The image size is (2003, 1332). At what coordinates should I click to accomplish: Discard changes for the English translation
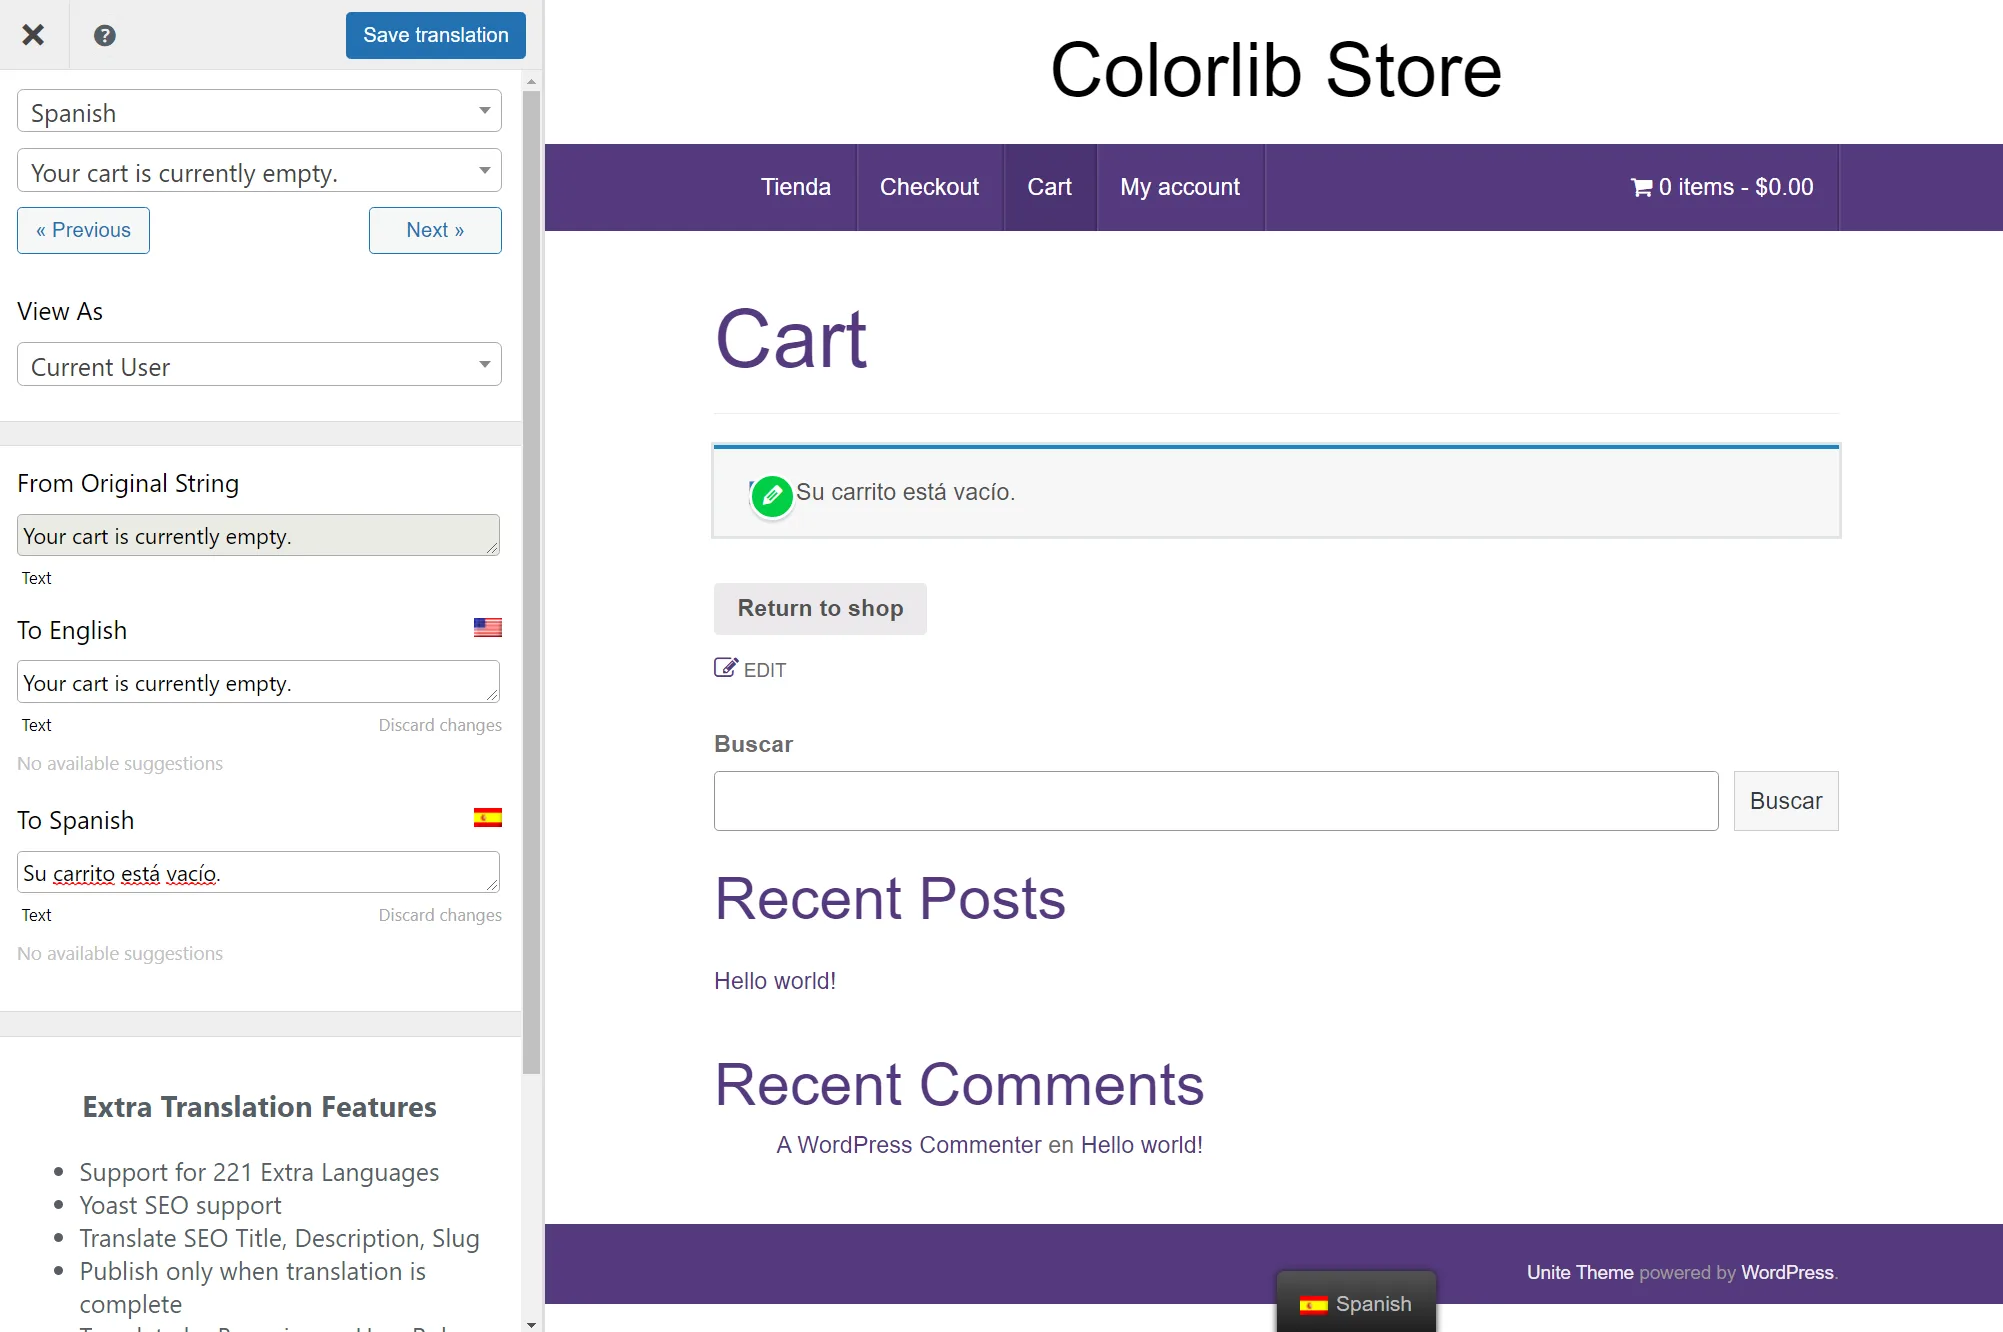[x=440, y=725]
